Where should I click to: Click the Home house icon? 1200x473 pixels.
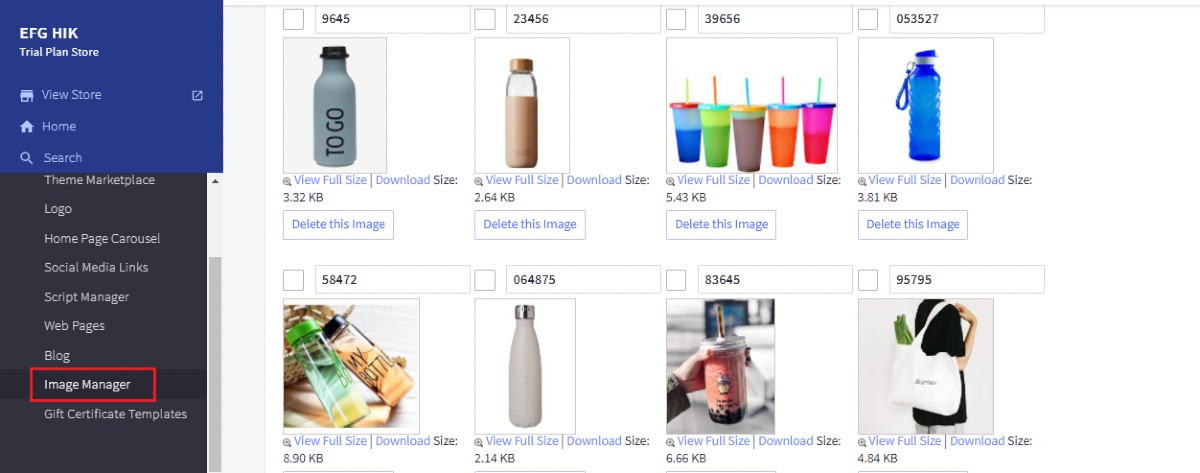click(27, 127)
